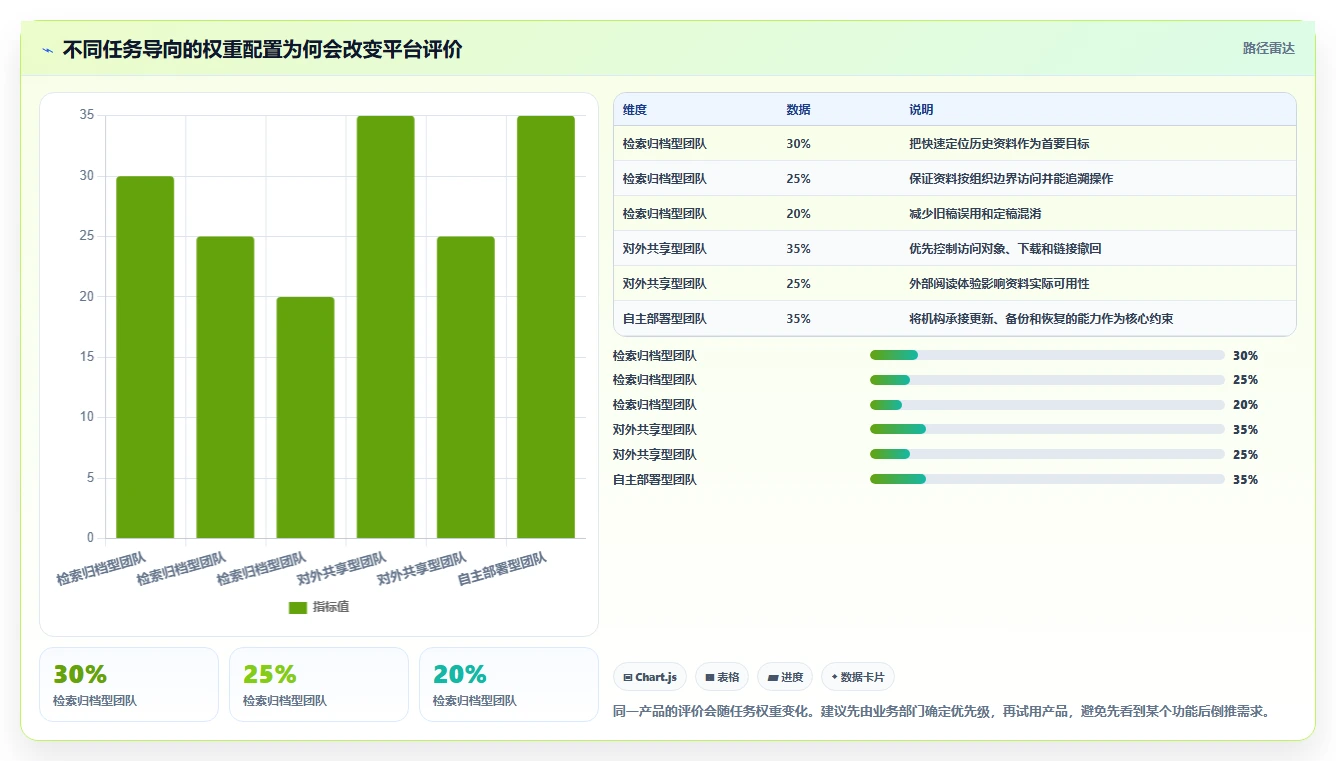The width and height of the screenshot is (1336, 761).
Task: Click the blue icon before the page title
Action: point(47,50)
